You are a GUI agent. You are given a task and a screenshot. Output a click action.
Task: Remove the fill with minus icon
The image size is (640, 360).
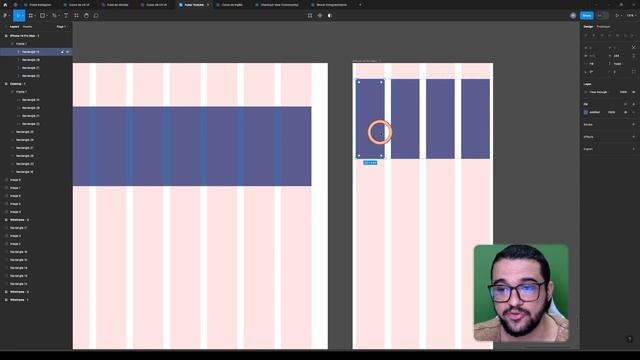(x=634, y=112)
